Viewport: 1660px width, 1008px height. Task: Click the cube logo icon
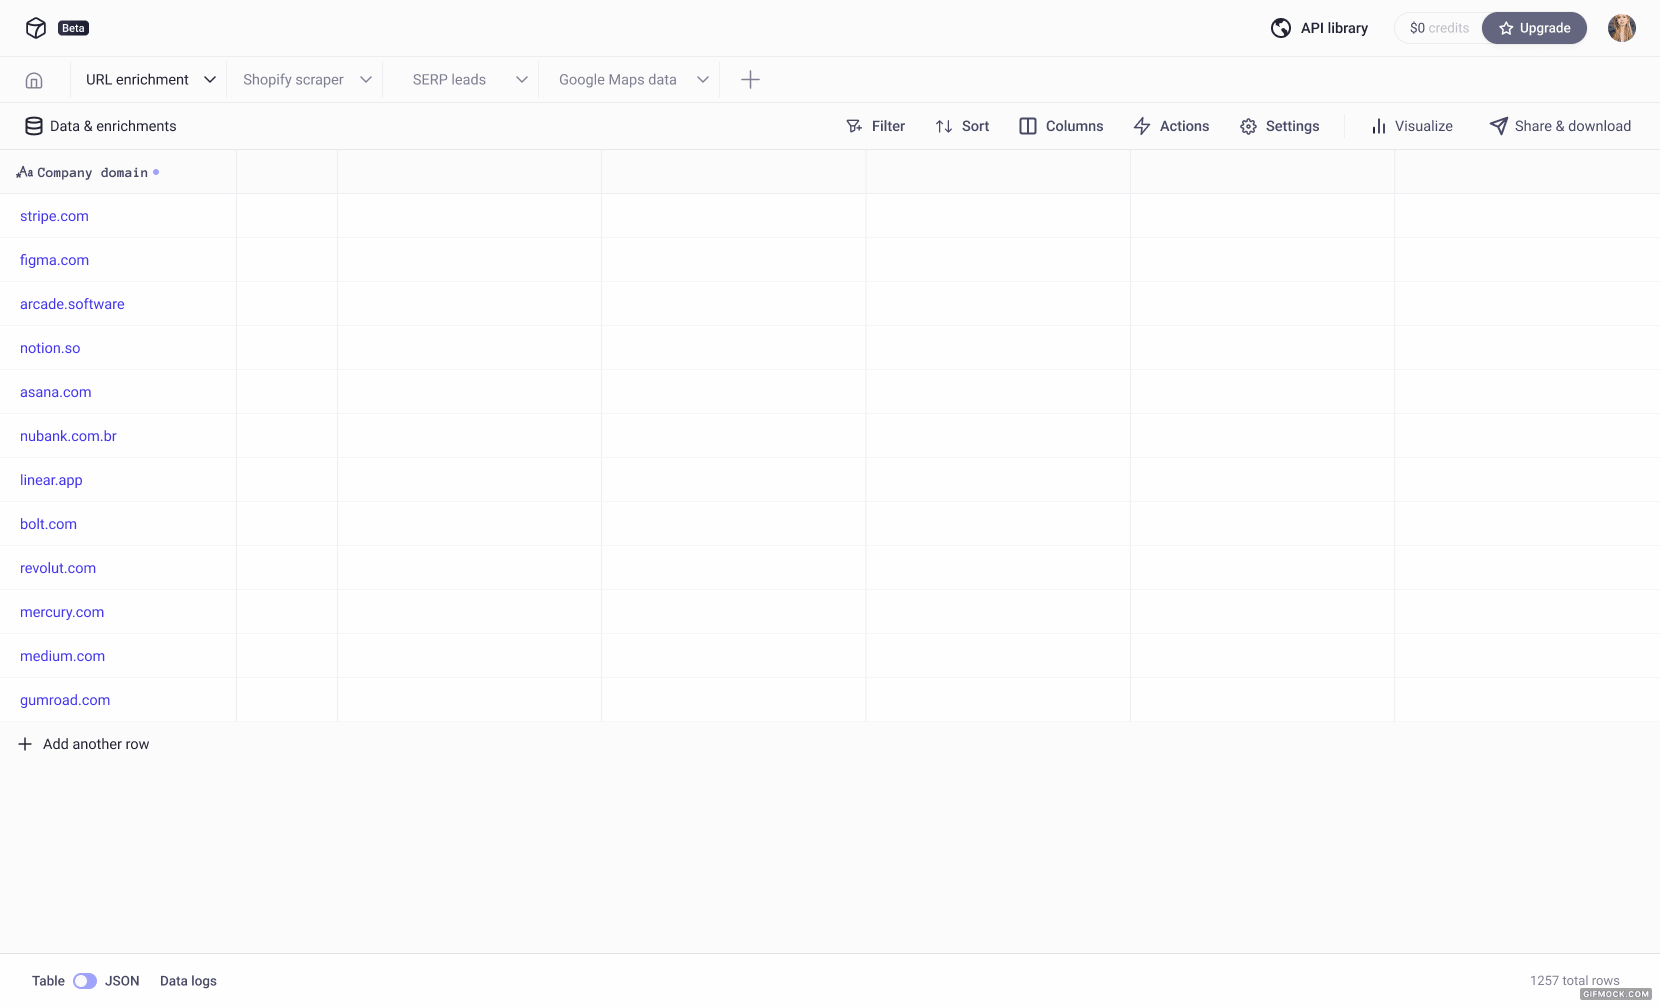36,28
